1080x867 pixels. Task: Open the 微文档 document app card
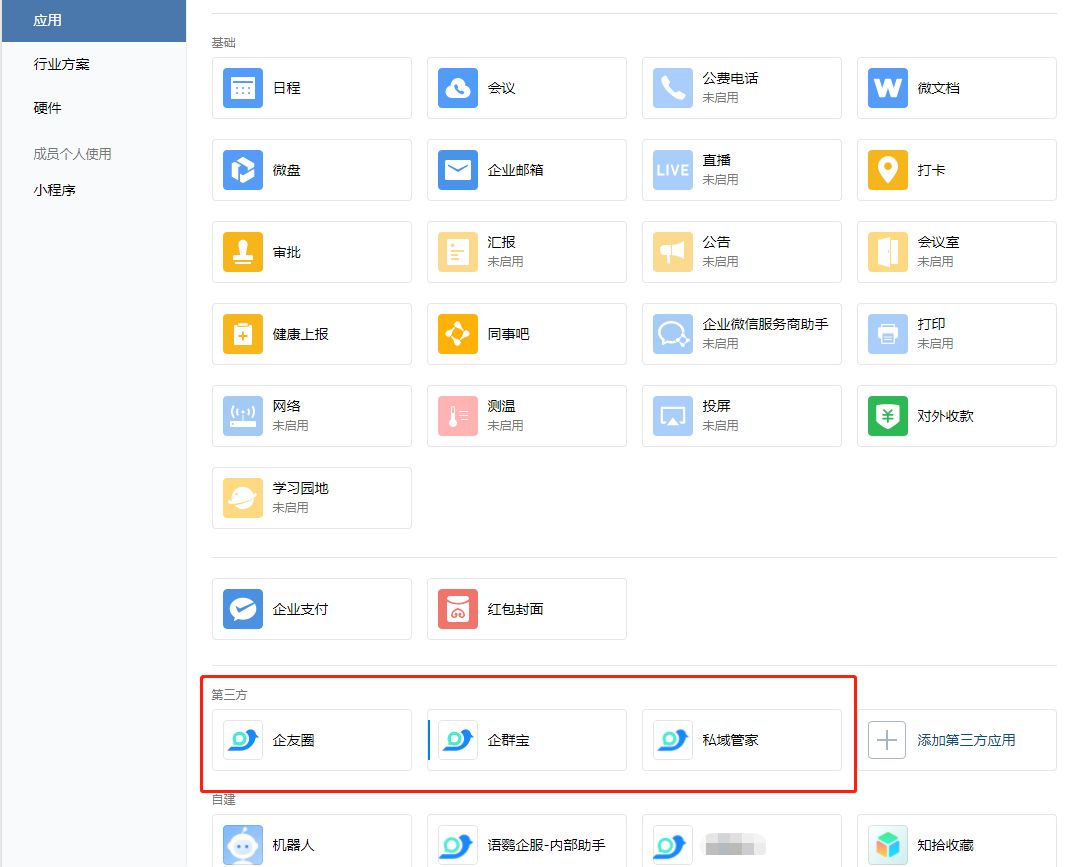tap(956, 88)
